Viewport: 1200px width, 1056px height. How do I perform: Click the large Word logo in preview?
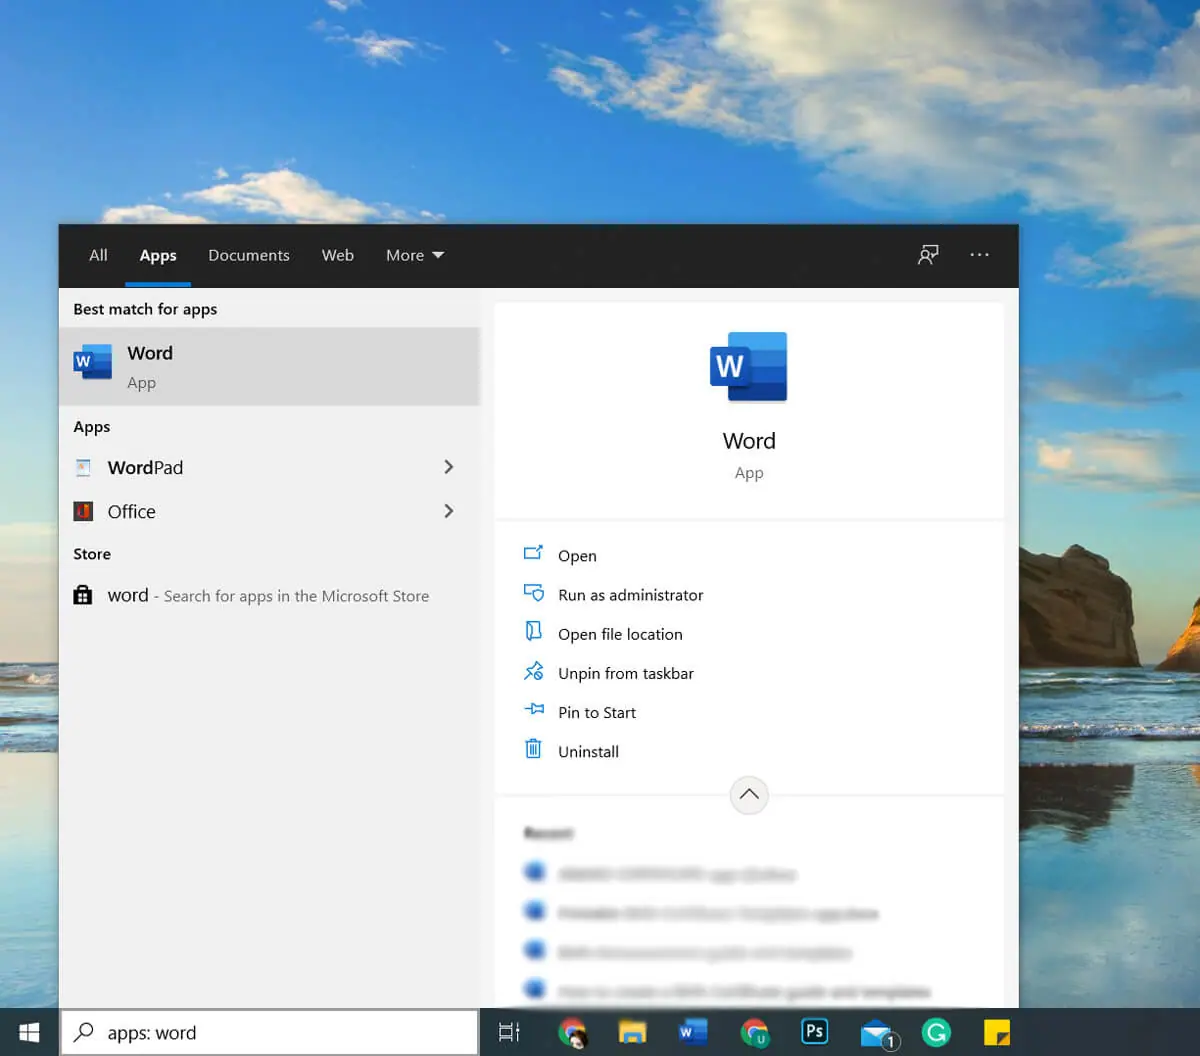[x=749, y=367]
